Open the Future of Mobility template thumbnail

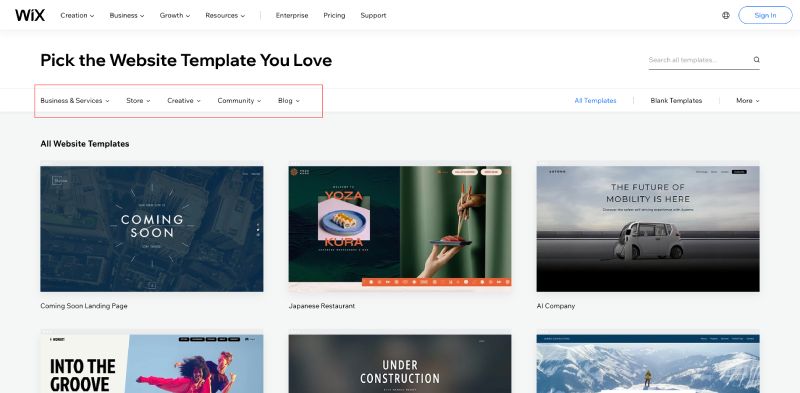648,229
